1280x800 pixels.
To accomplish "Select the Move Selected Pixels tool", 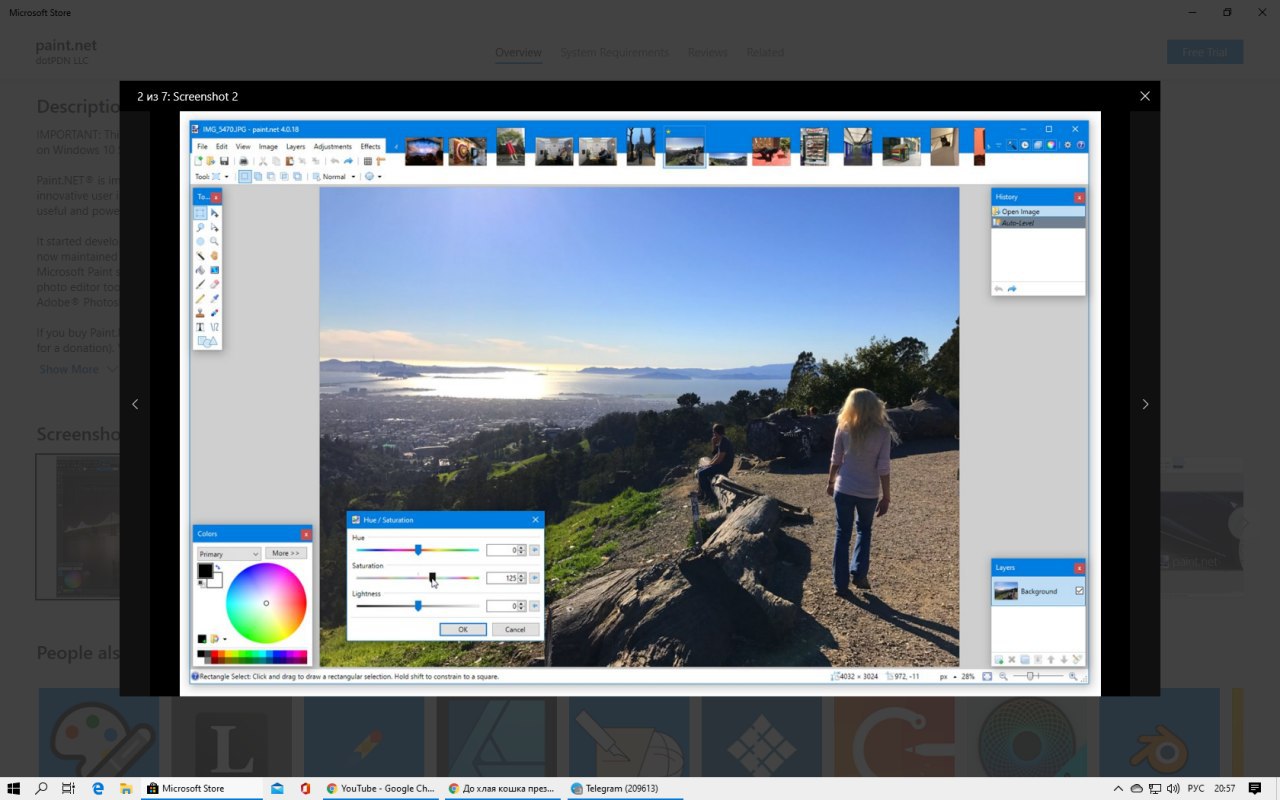I will [215, 213].
